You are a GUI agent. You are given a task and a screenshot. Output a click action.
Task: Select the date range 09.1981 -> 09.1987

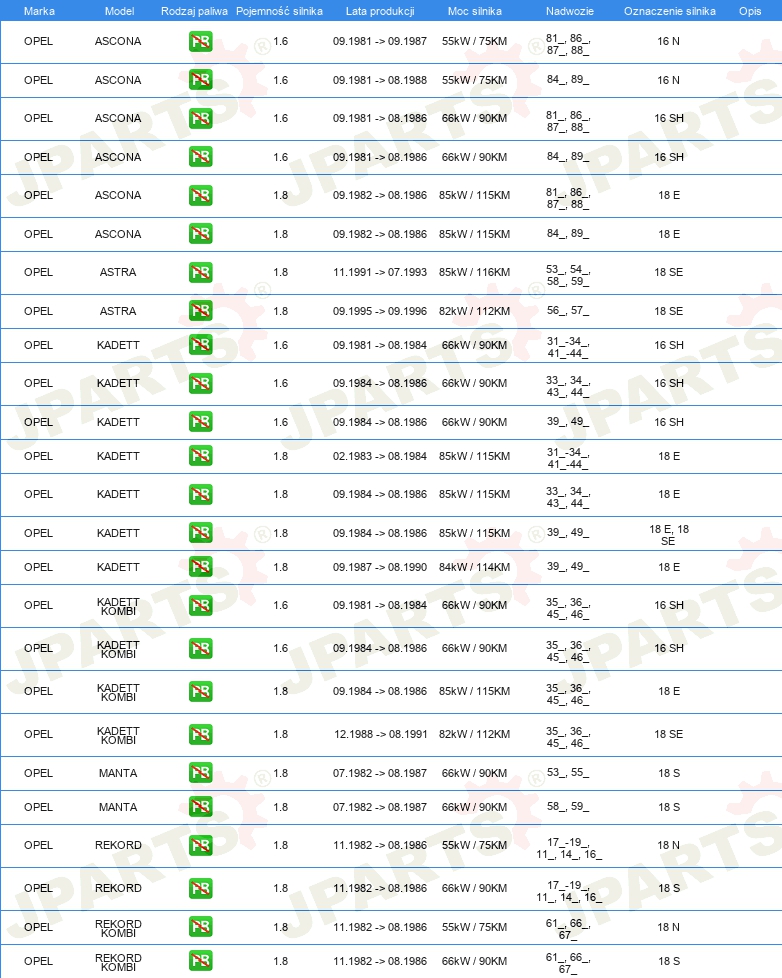click(x=380, y=42)
